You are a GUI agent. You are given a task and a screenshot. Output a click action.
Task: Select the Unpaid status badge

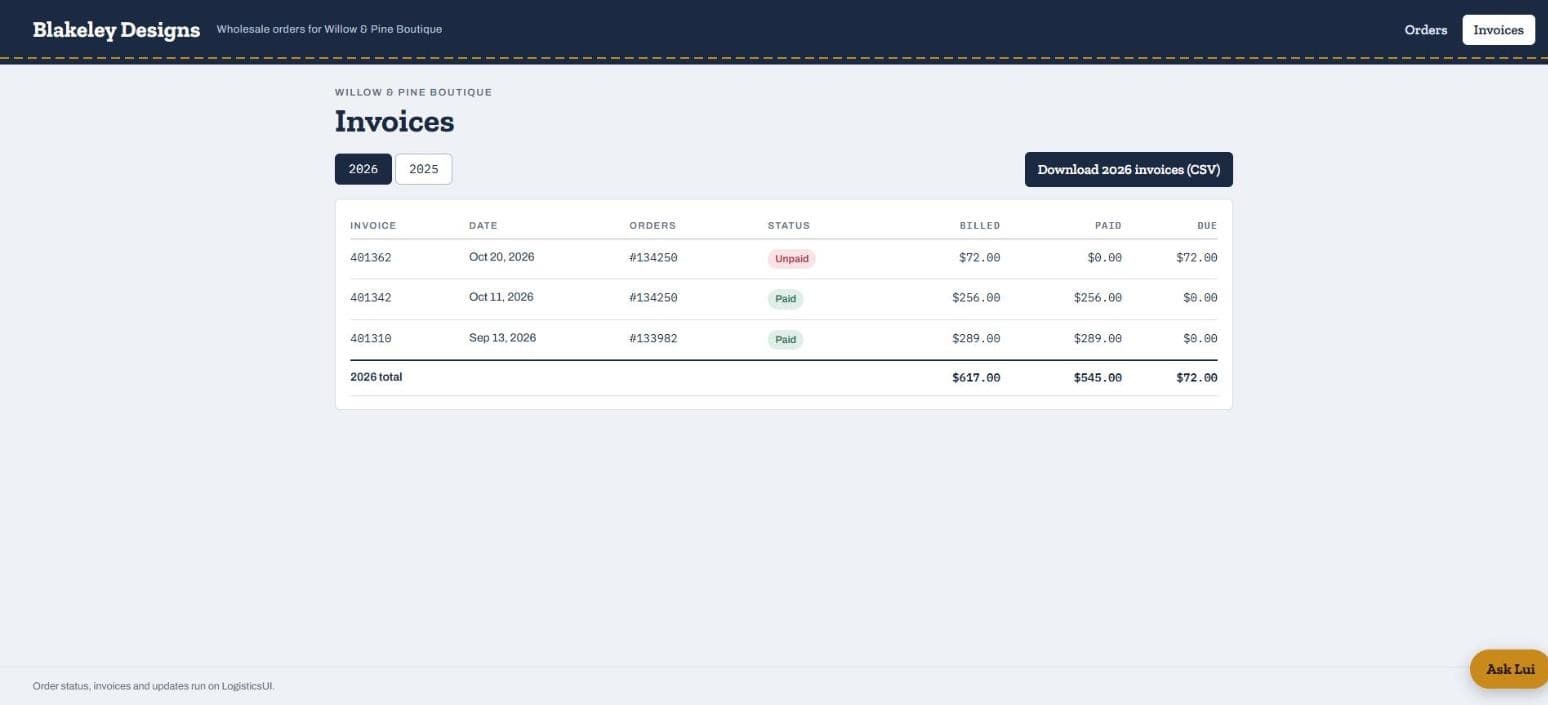click(x=791, y=259)
